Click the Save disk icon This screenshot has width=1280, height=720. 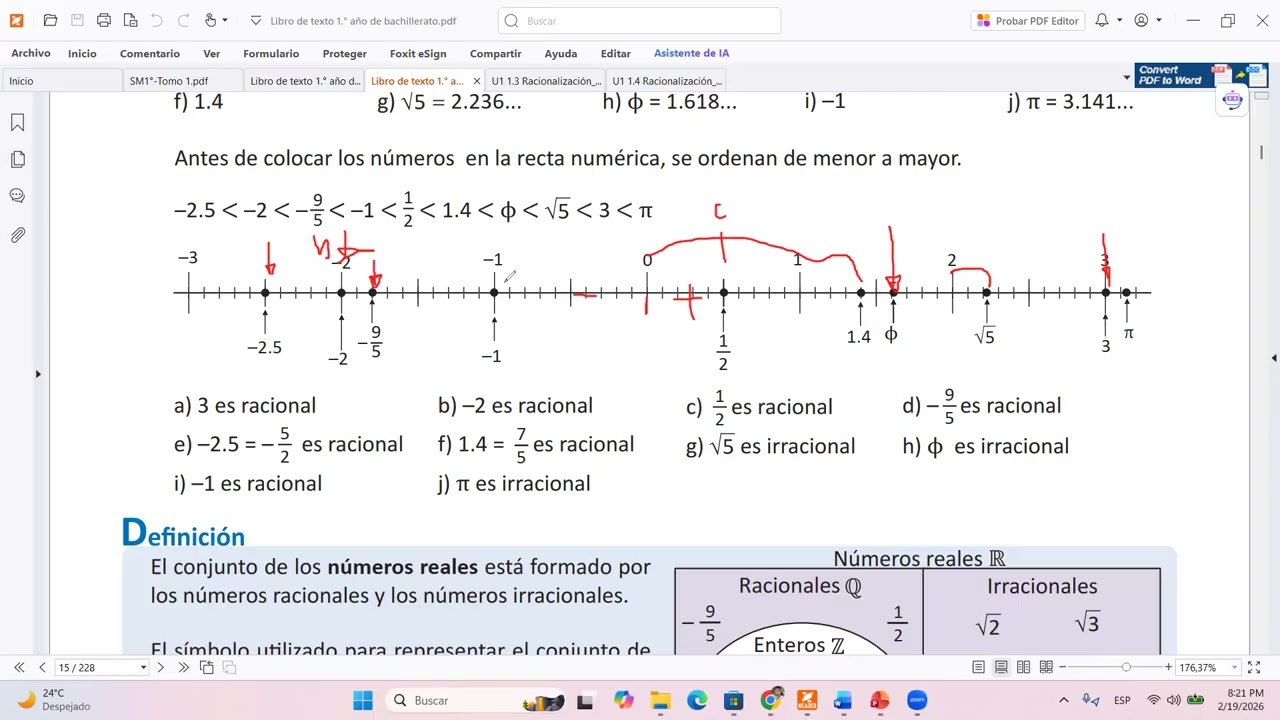(x=77, y=20)
